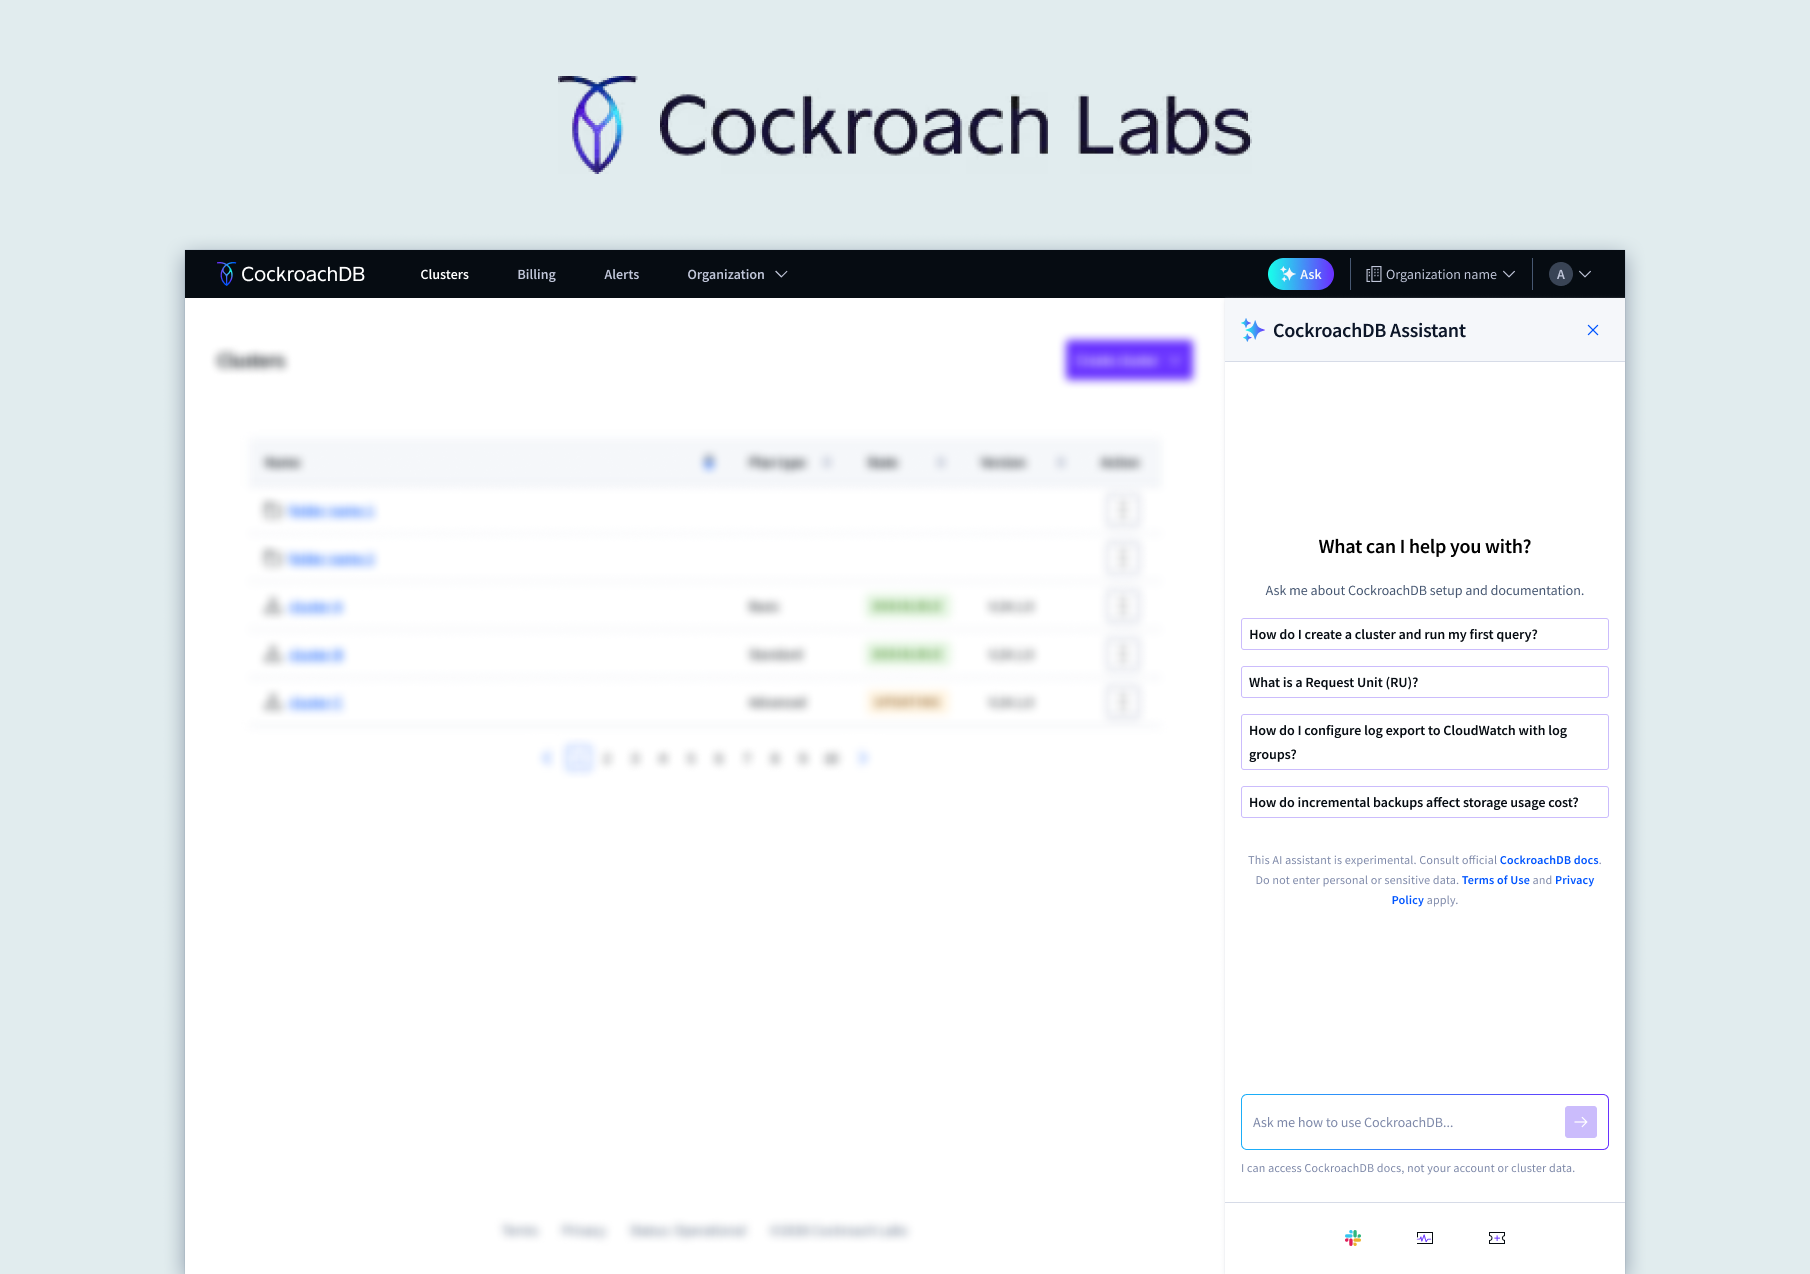Click the 'I can access CockroachDB docs' note
This screenshot has height=1274, width=1810.
click(1408, 1168)
